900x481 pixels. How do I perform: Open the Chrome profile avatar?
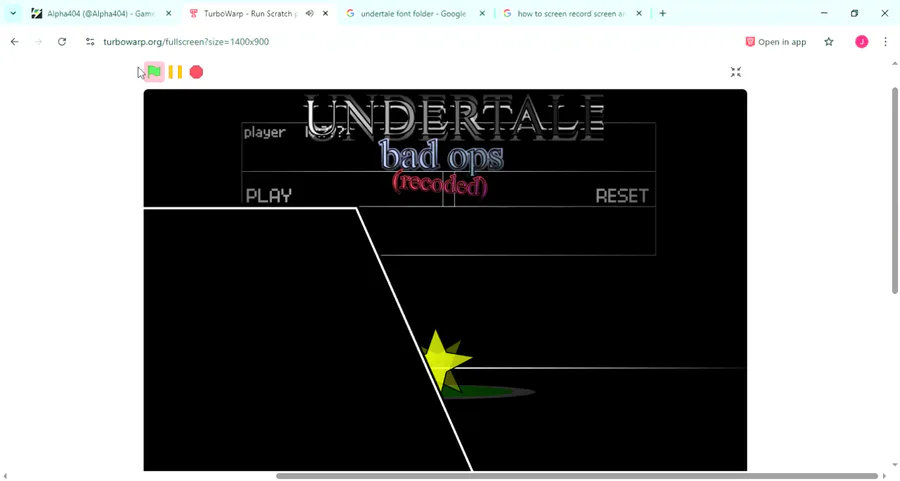click(862, 41)
